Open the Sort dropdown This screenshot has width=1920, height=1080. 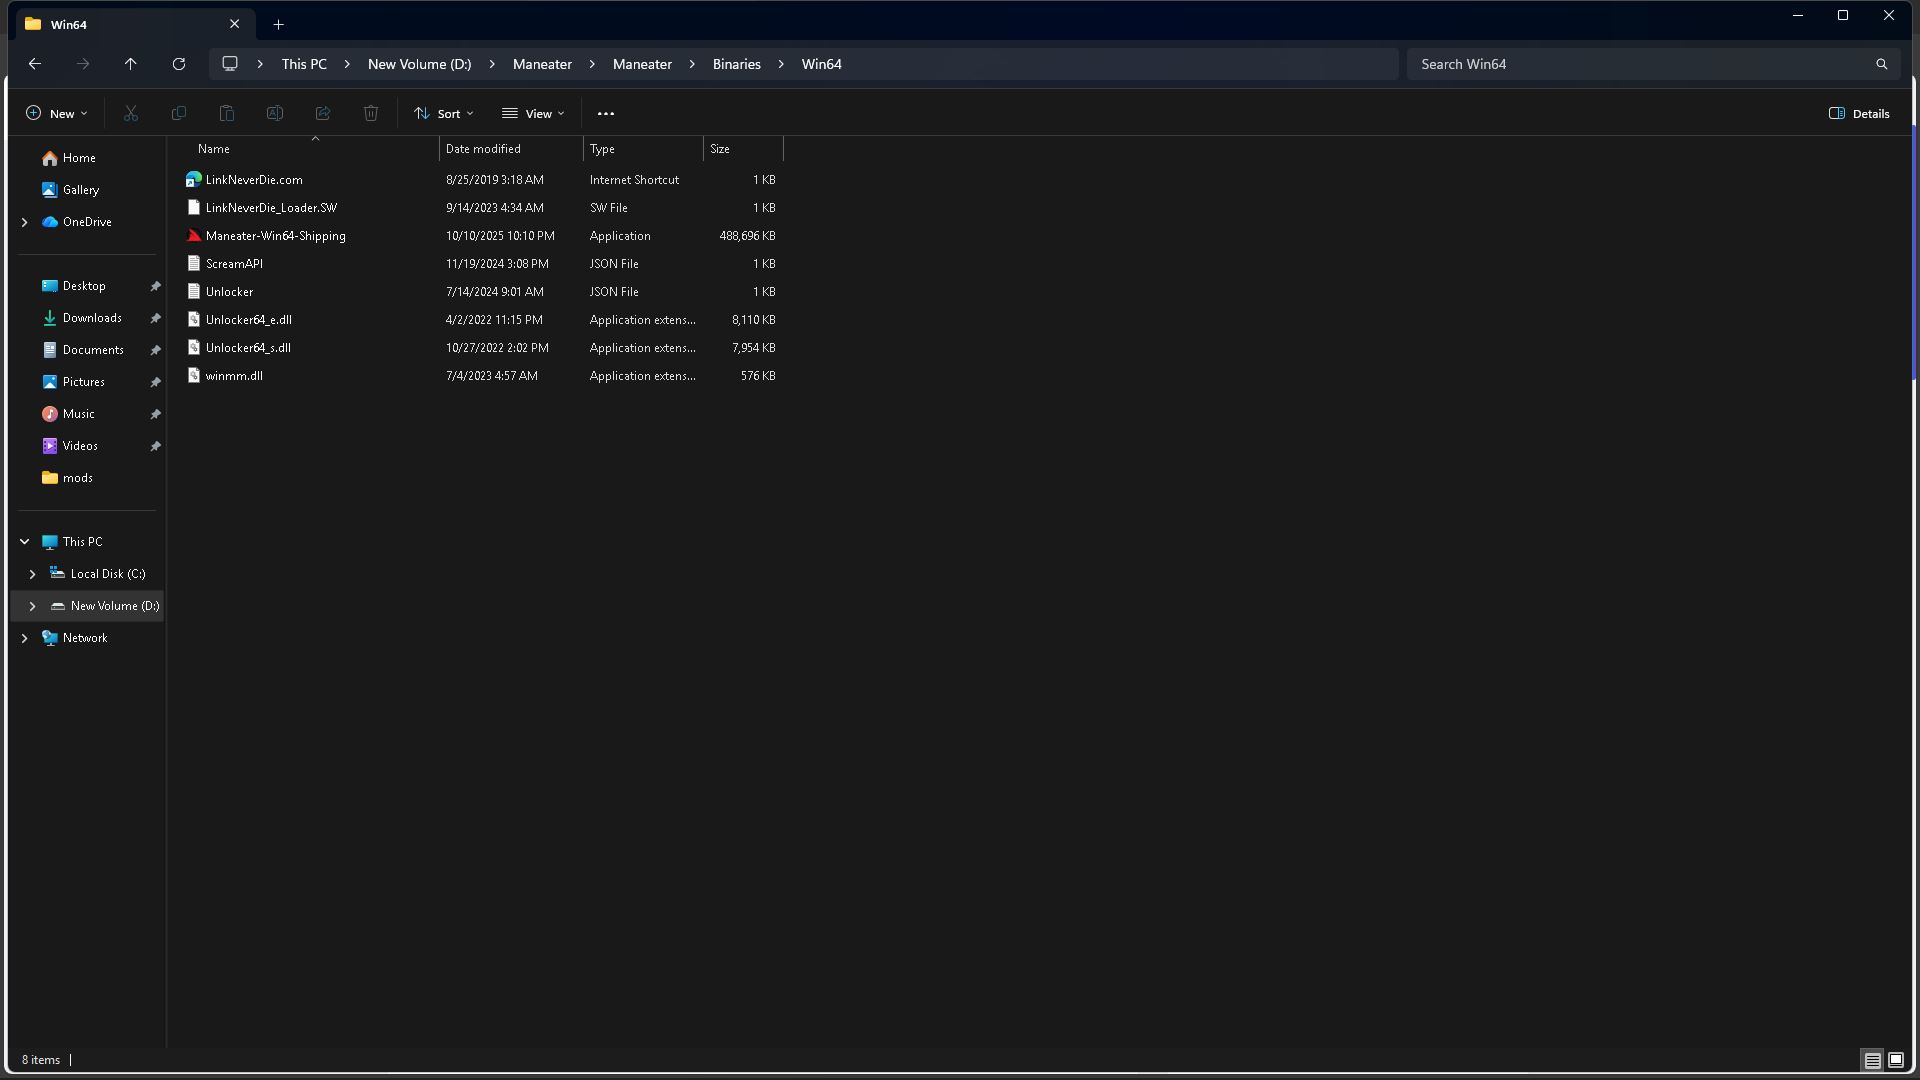[444, 114]
